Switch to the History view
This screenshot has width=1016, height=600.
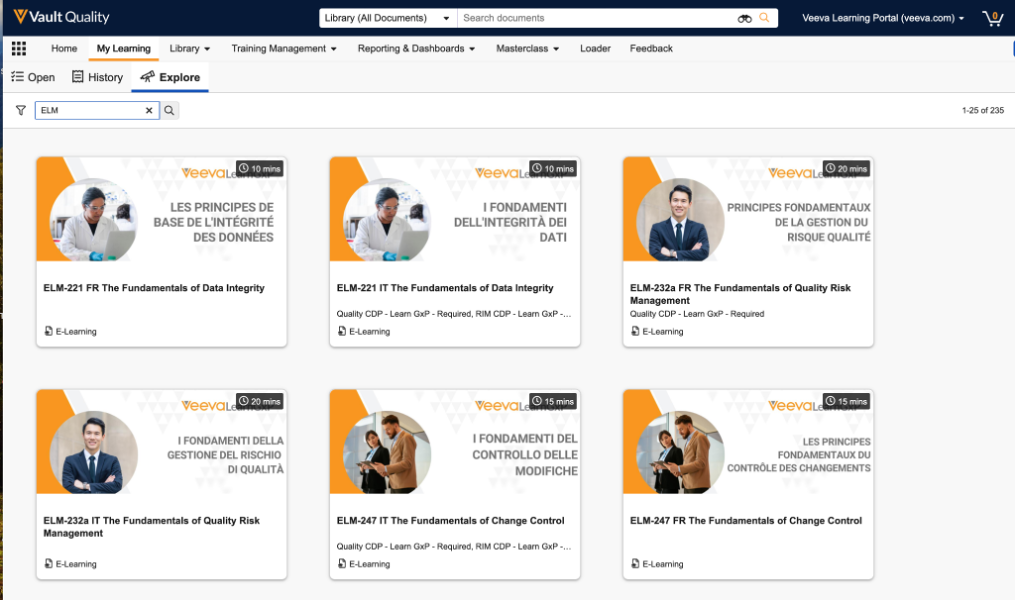tap(97, 77)
